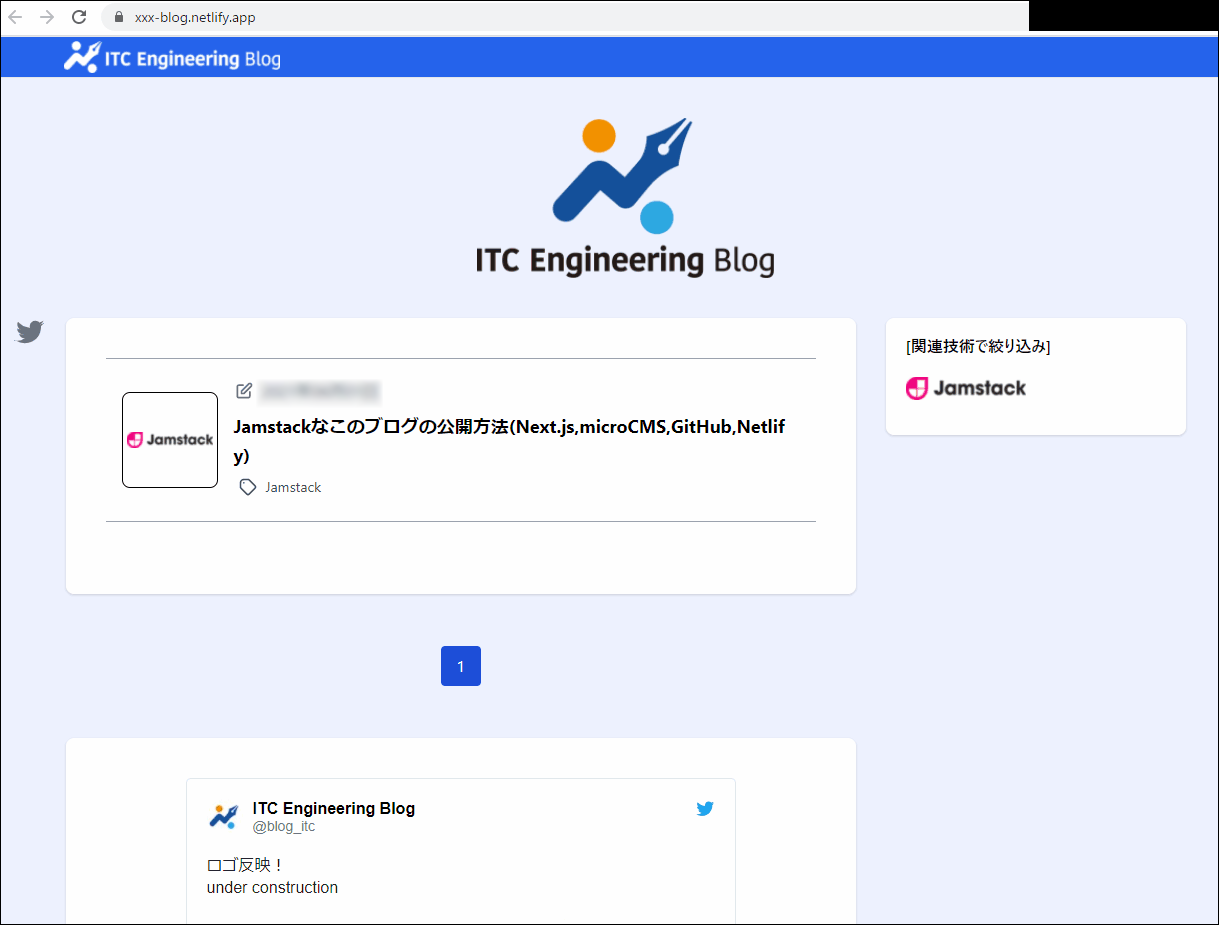Viewport: 1219px width, 925px height.
Task: Filter by Jamstack logo in sidebar
Action: pyautogui.click(x=966, y=388)
